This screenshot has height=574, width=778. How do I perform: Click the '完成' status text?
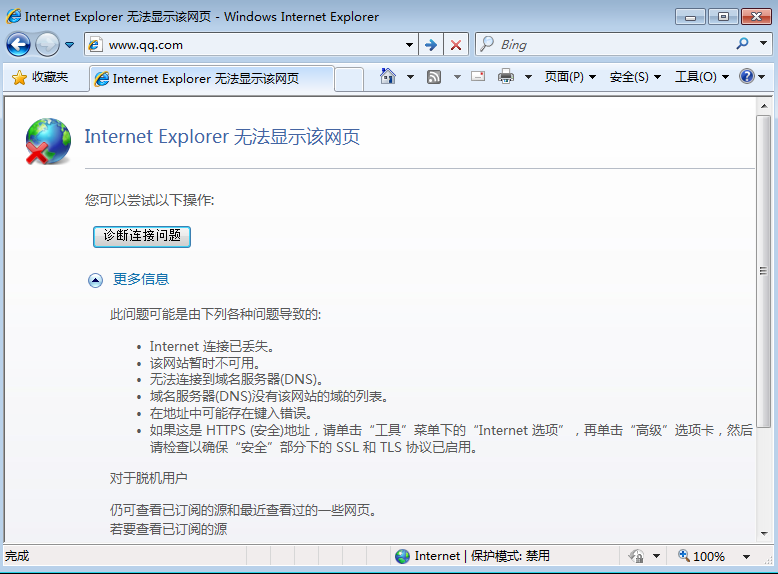pyautogui.click(x=17, y=556)
